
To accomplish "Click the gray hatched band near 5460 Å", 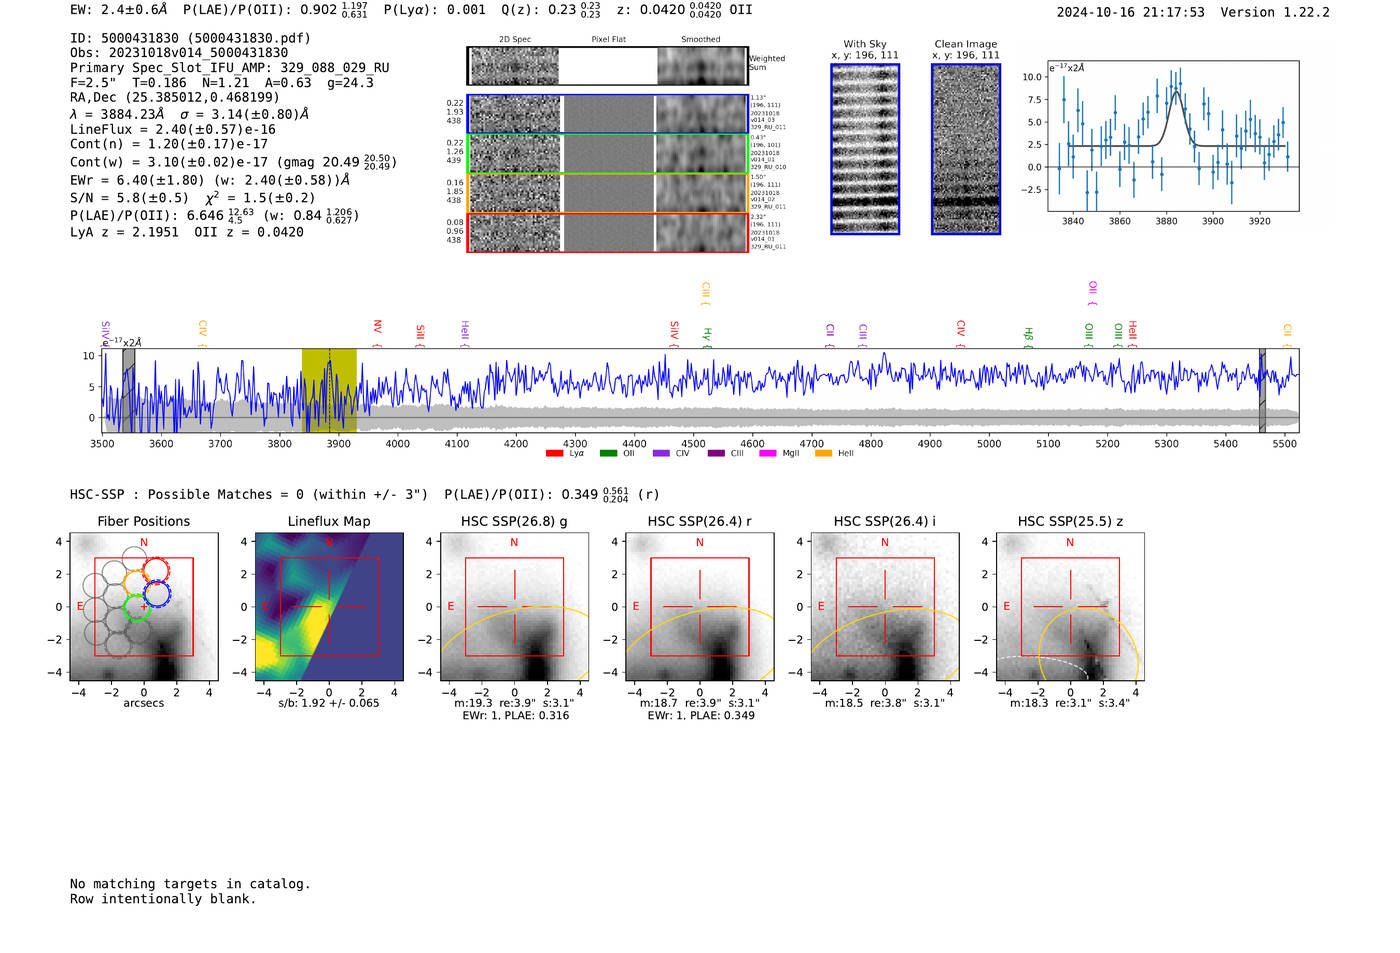I will 1262,391.
